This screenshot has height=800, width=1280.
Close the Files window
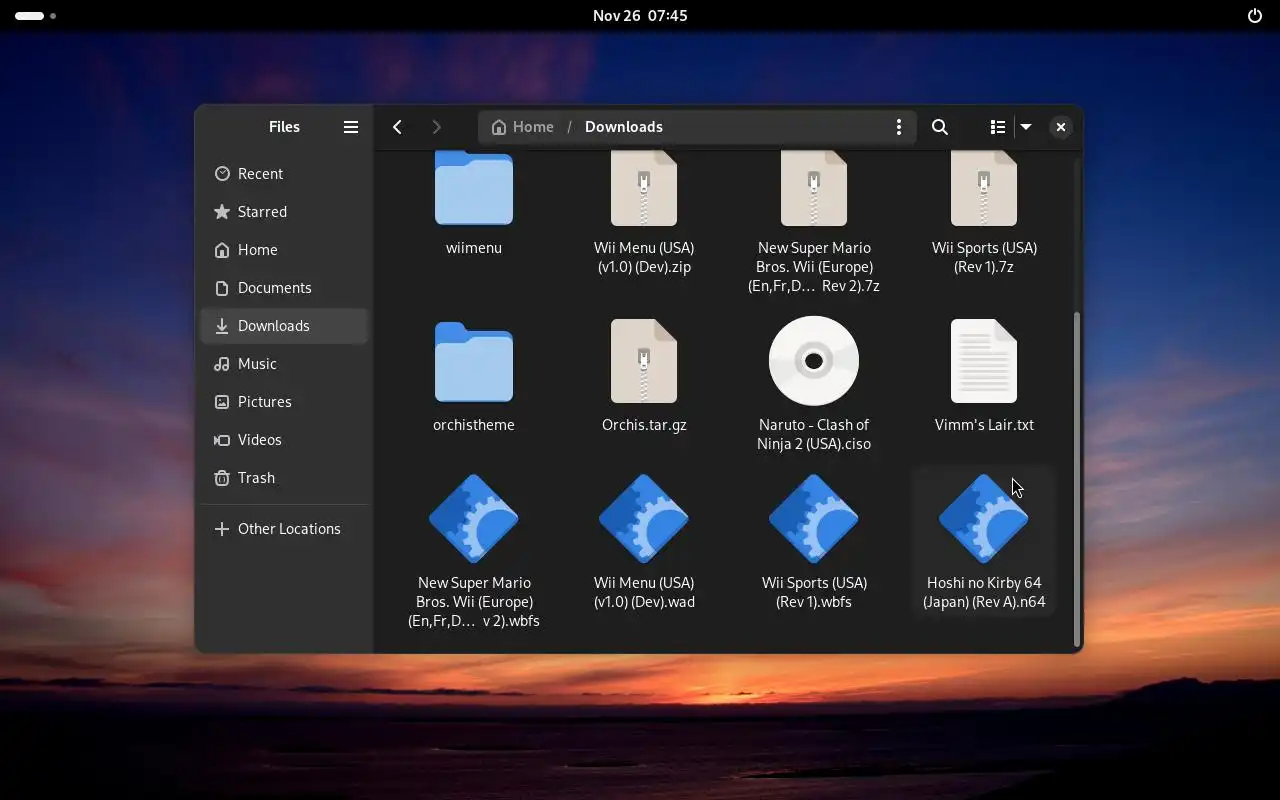(x=1061, y=127)
